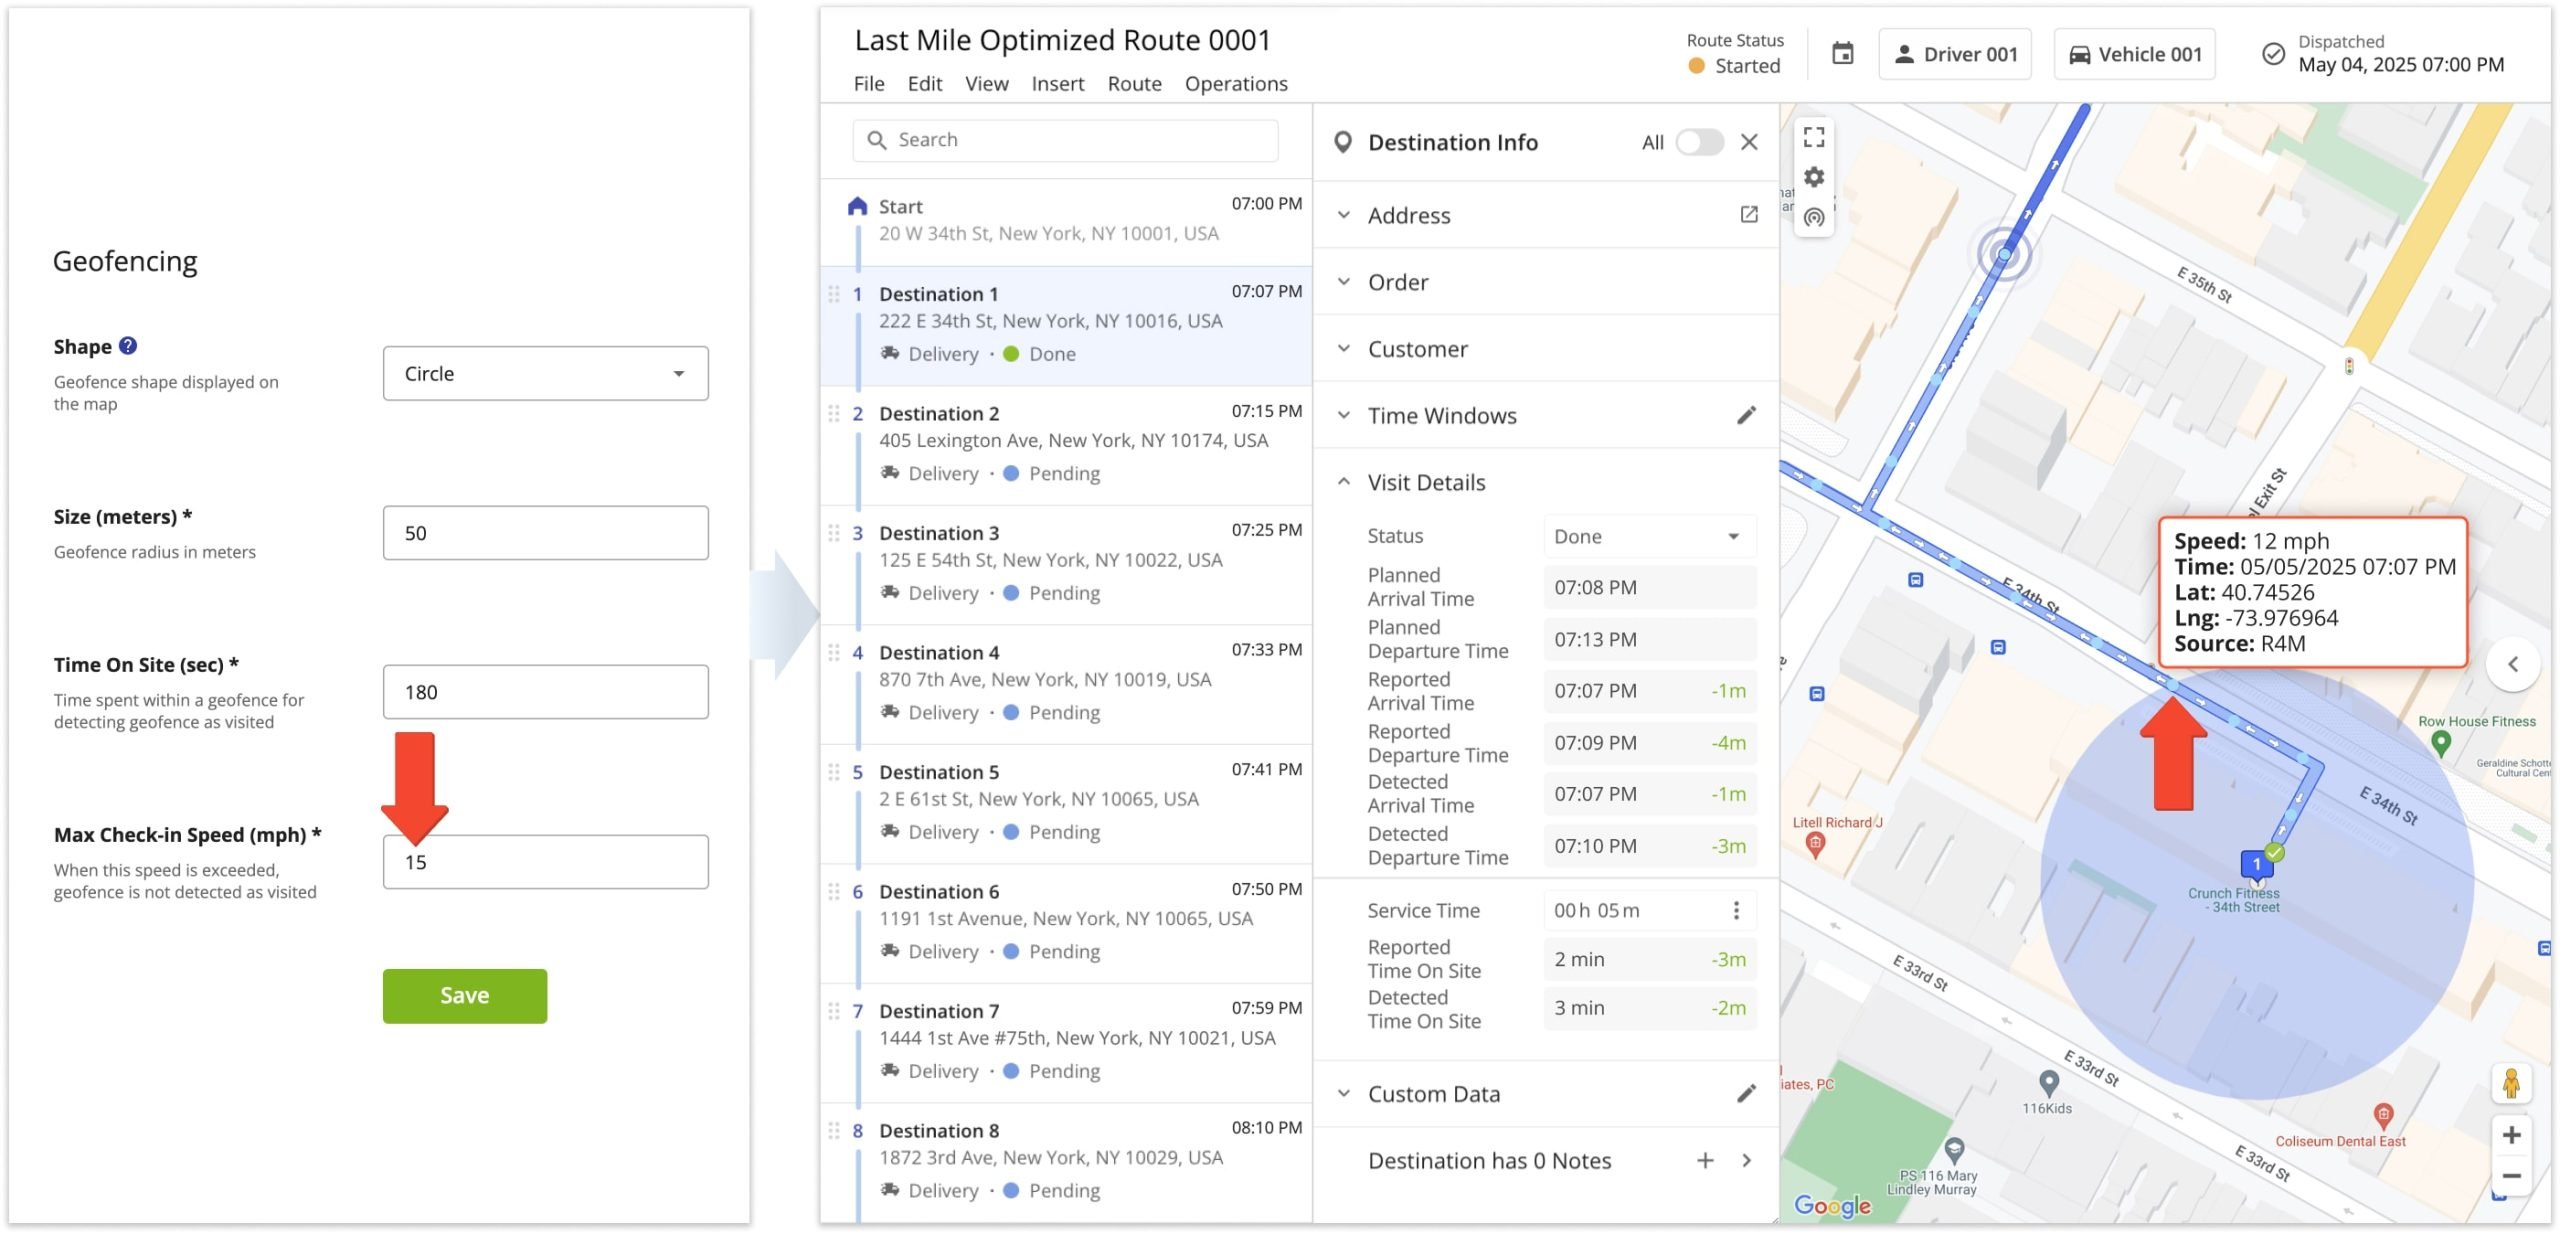Click drag handle of Destination 4

(833, 653)
